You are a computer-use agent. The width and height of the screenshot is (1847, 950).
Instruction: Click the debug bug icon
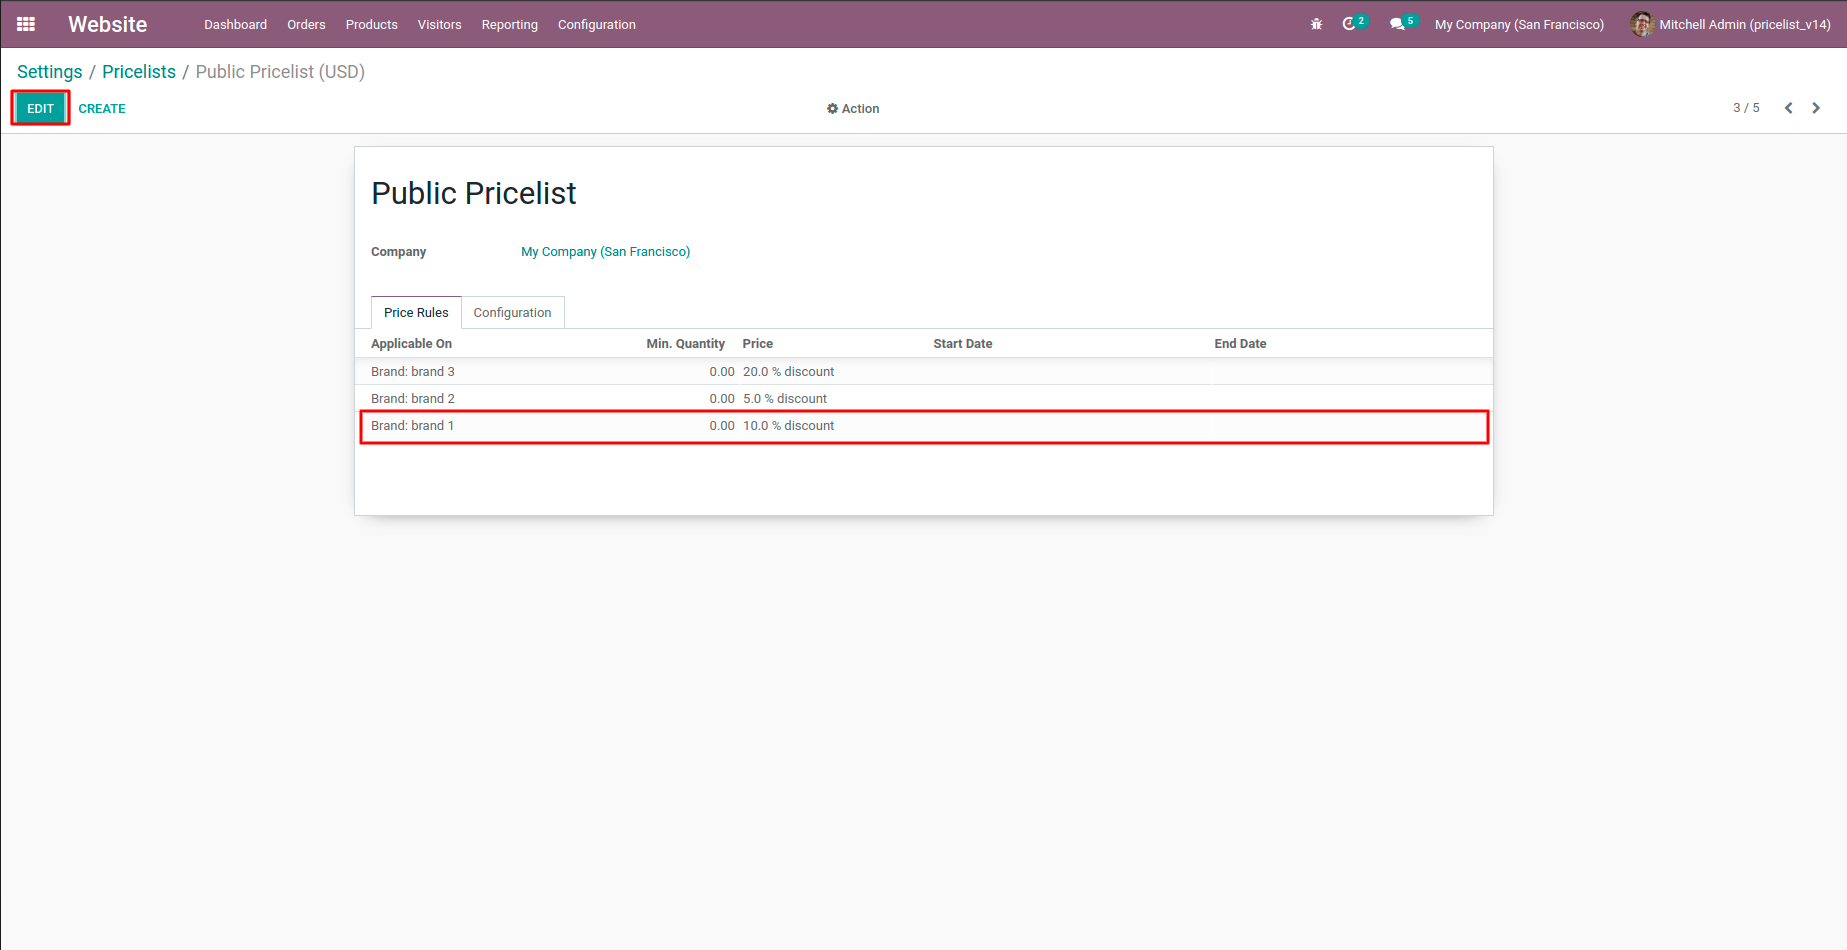pos(1316,24)
